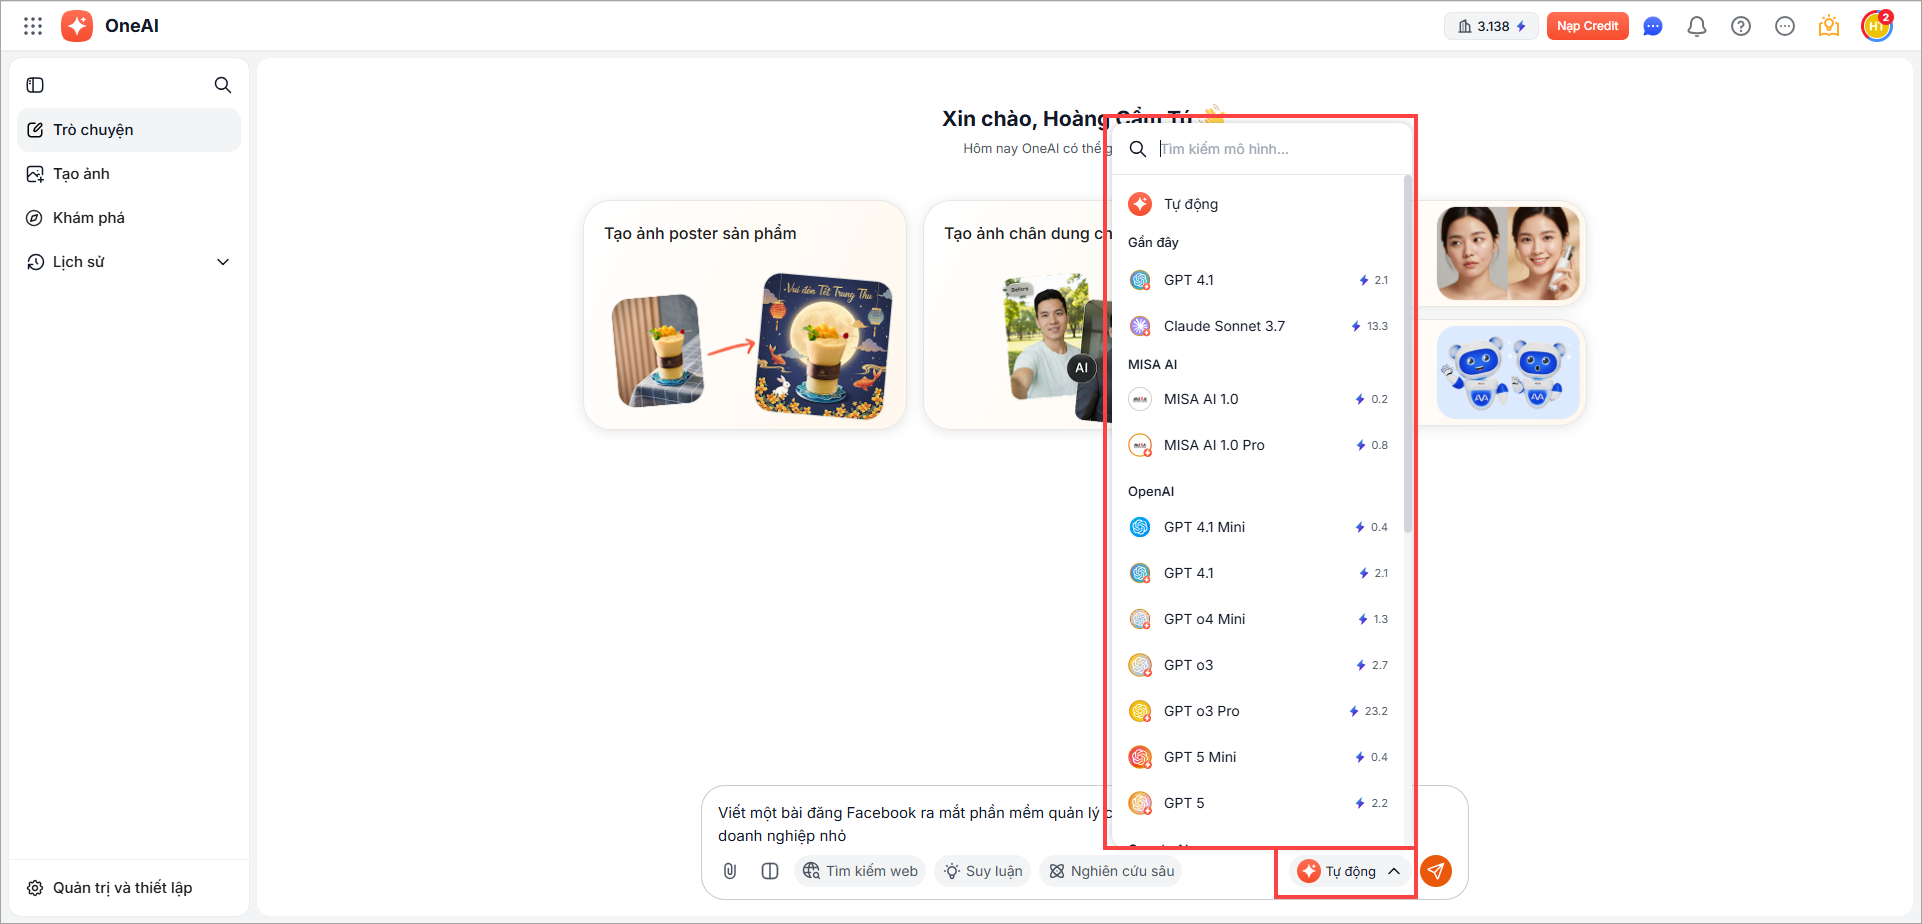Image resolution: width=1922 pixels, height=924 pixels.
Task: Click the prompt text input box
Action: [908, 824]
